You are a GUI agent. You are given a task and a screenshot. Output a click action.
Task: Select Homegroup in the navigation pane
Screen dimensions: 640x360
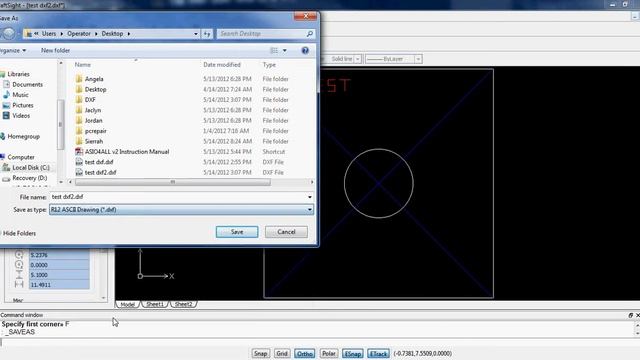(x=23, y=136)
